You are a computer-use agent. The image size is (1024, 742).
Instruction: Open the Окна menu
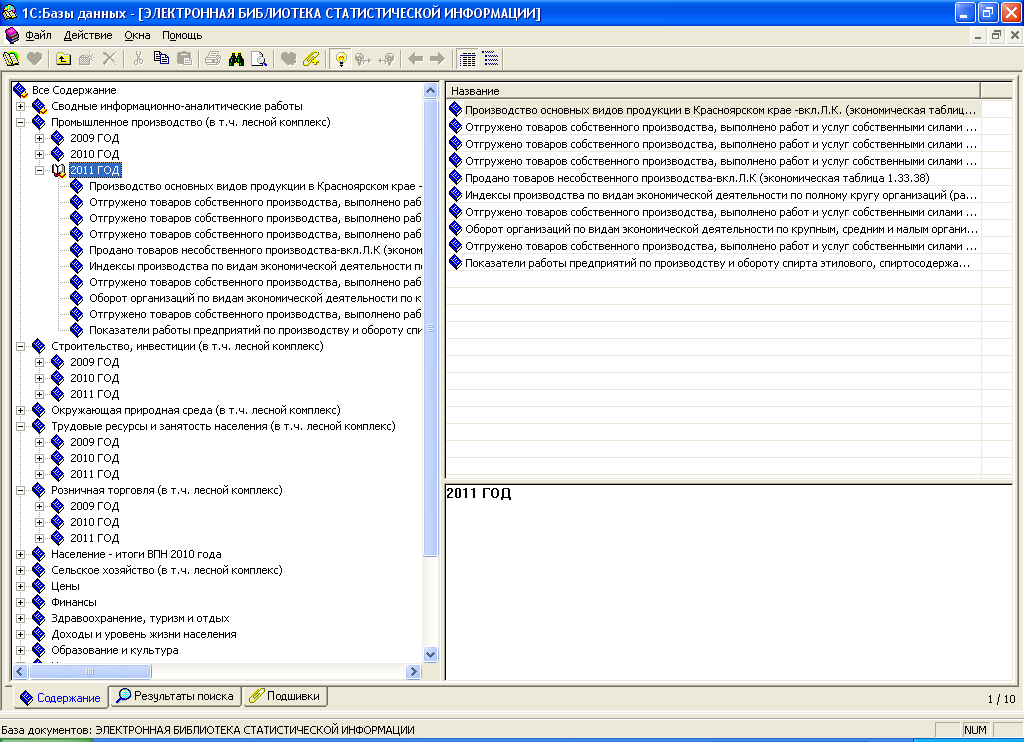pyautogui.click(x=137, y=35)
